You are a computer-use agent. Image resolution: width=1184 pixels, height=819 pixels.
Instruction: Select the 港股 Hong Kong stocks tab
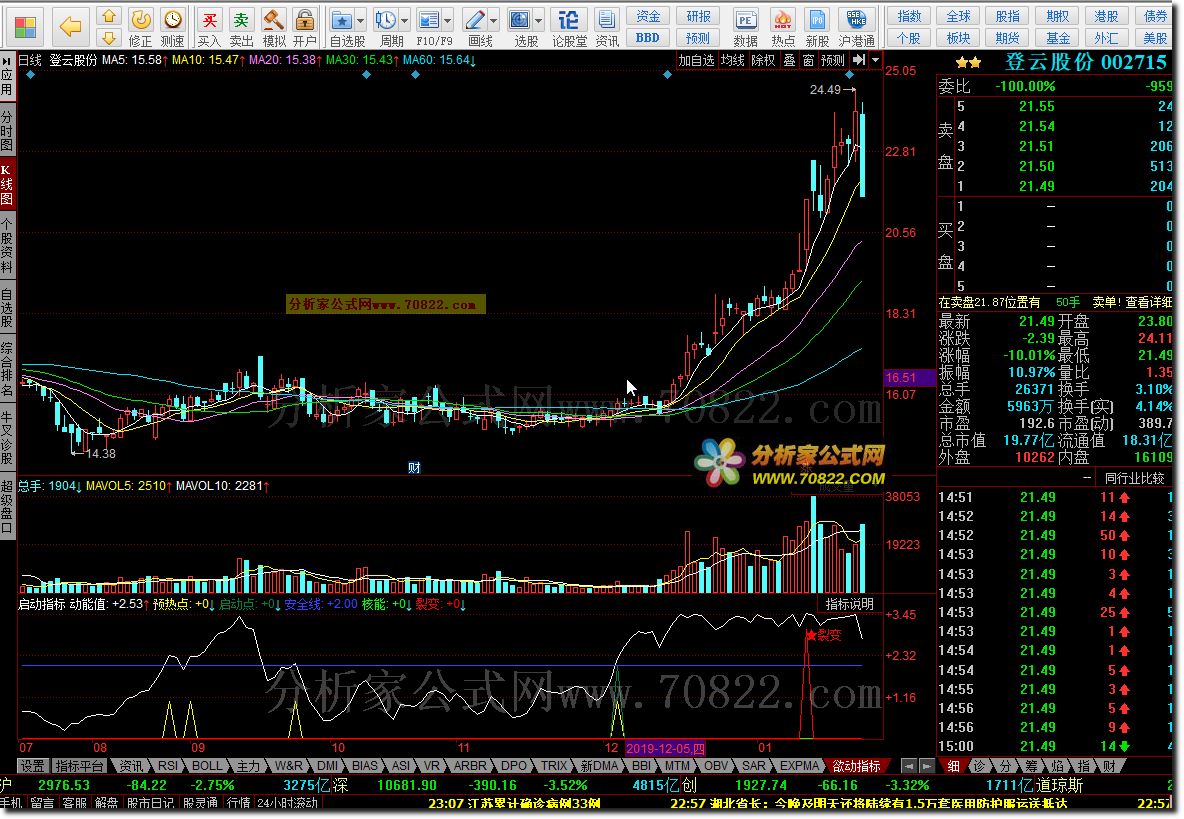coord(1106,16)
